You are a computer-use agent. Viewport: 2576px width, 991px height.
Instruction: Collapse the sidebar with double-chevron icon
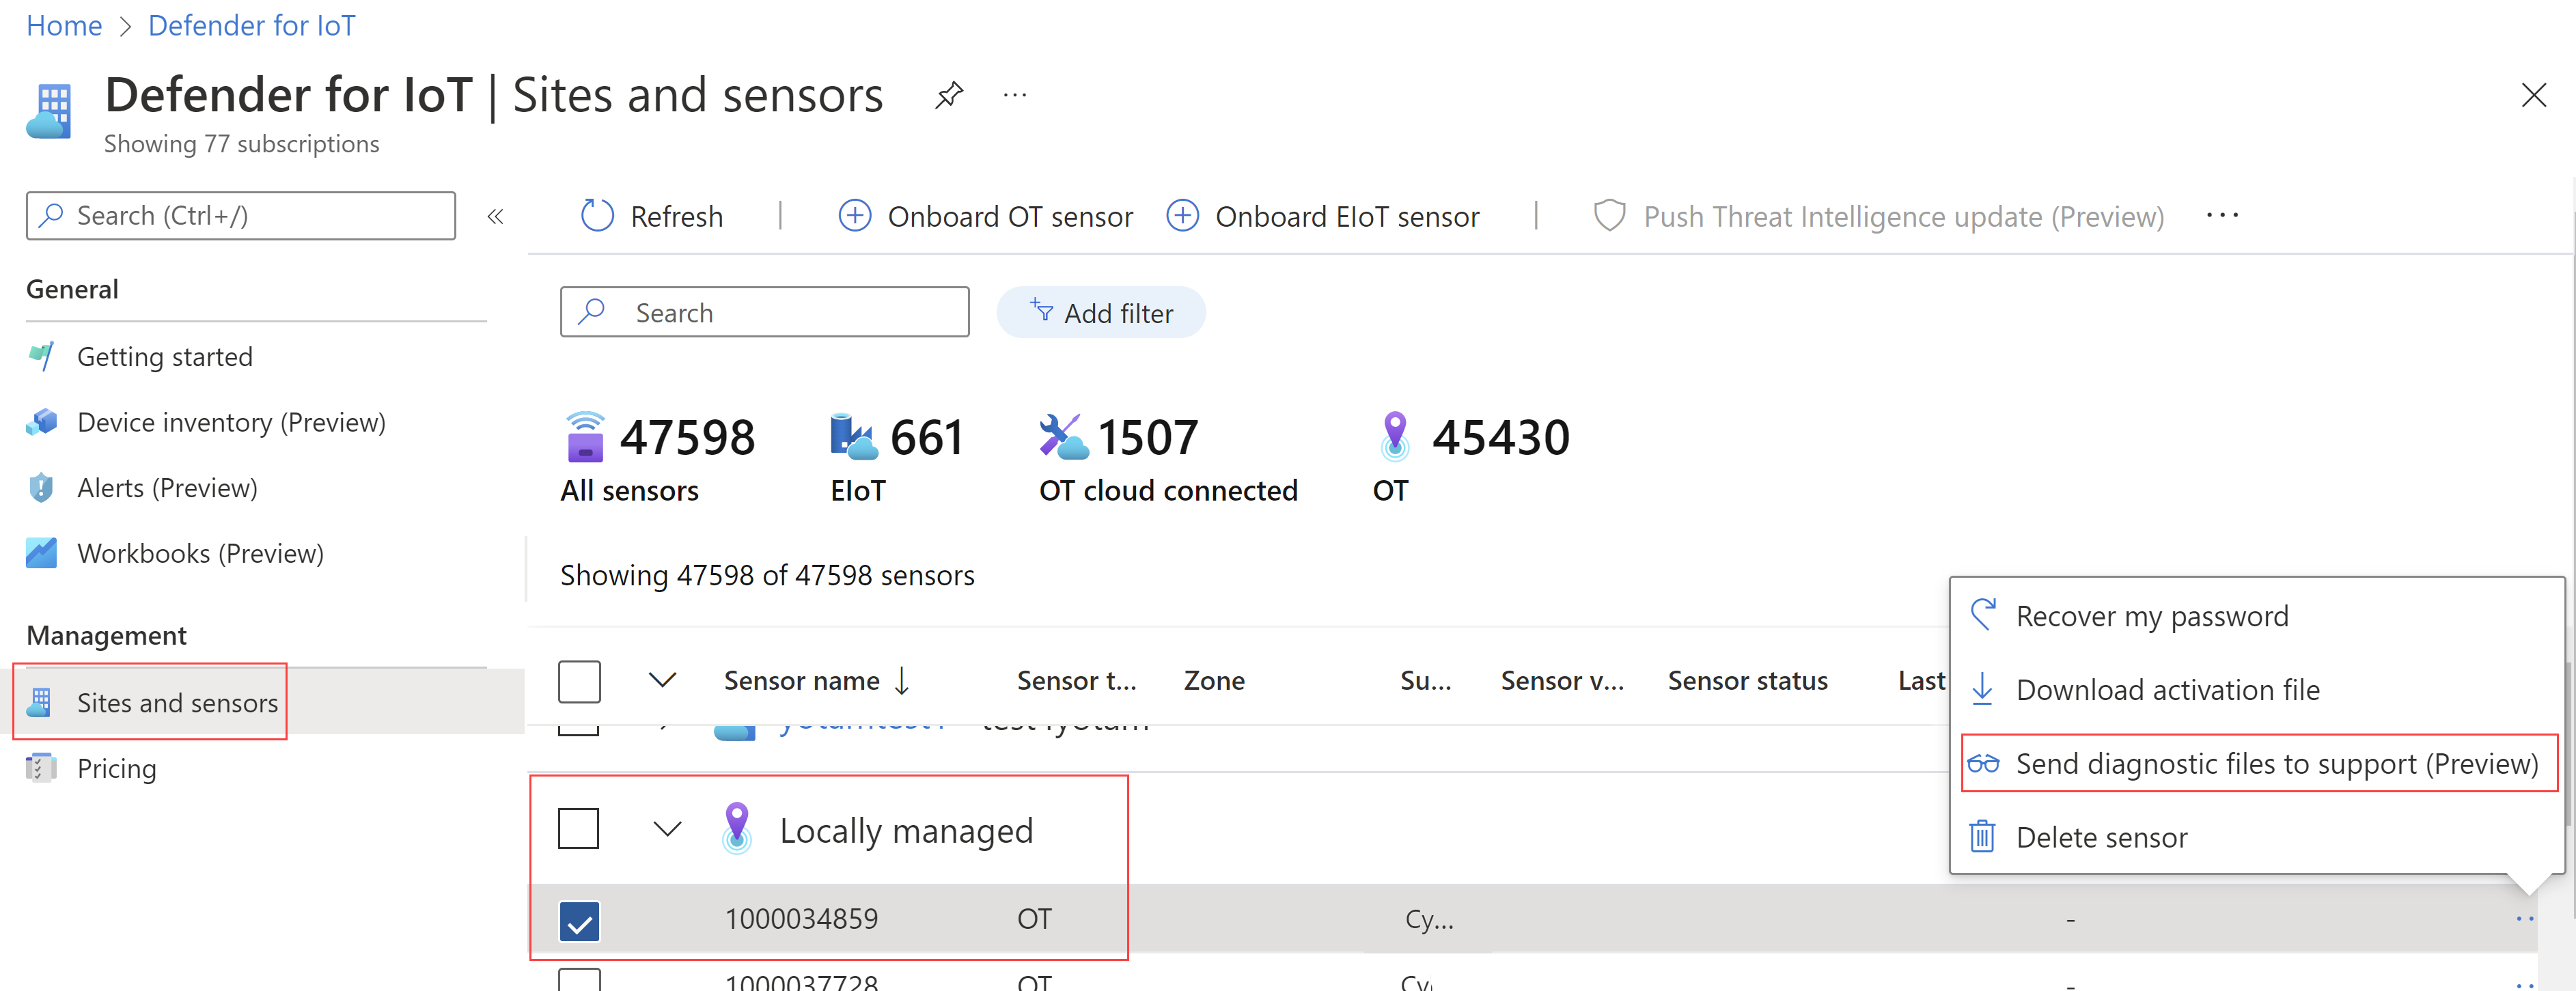click(x=495, y=216)
